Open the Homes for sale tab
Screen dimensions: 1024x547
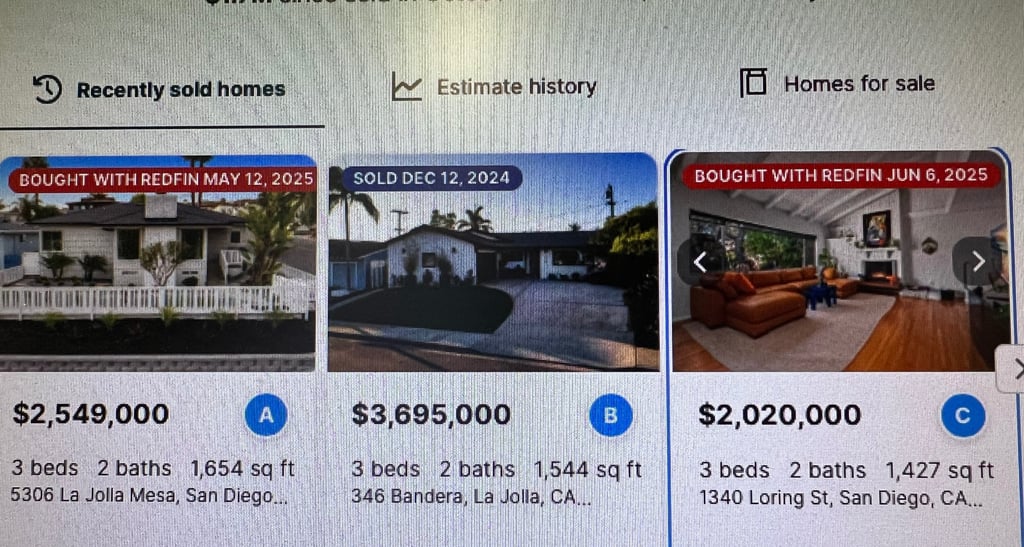[859, 84]
